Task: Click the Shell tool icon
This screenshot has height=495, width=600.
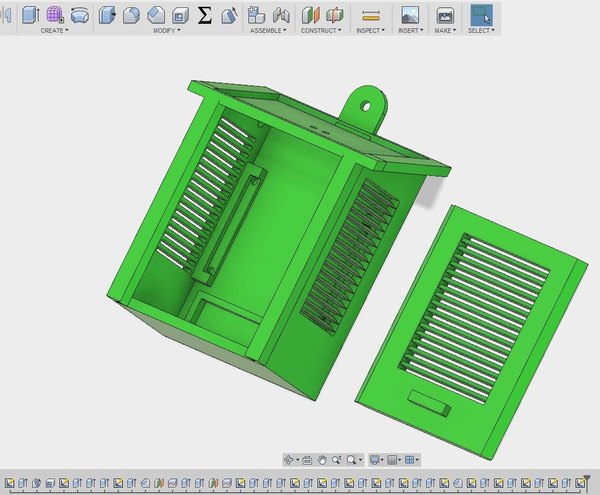Action: (180, 15)
